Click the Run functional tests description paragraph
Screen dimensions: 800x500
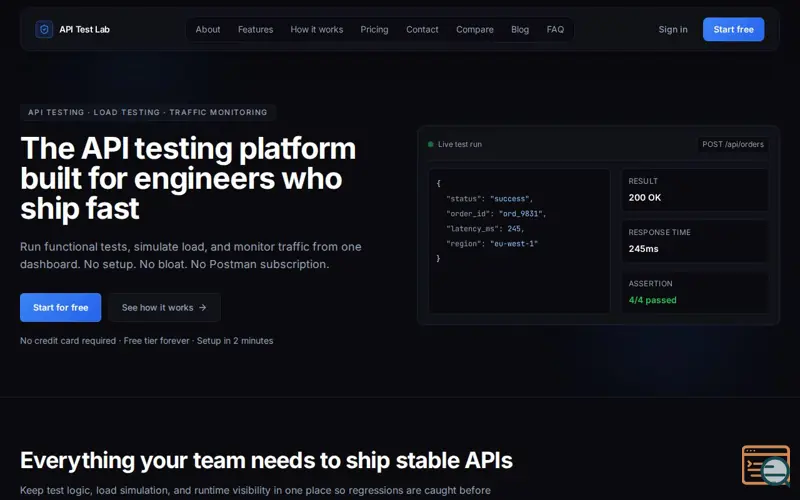click(191, 256)
